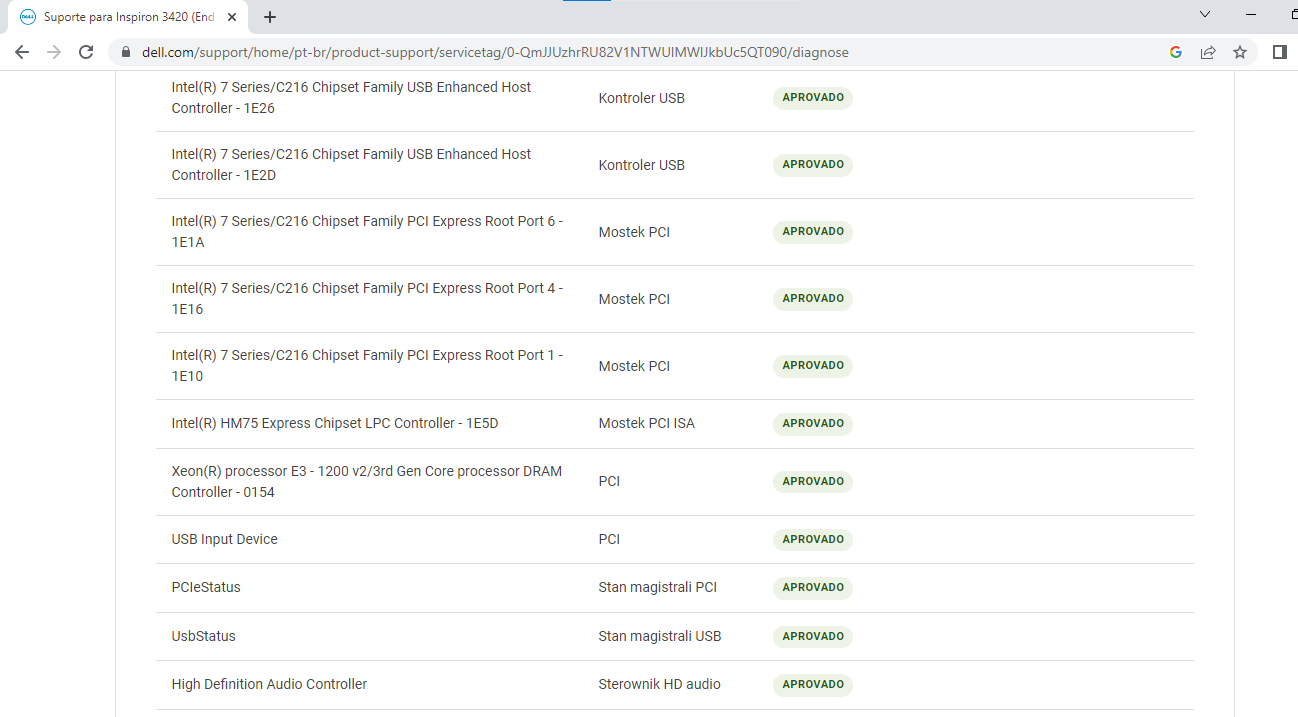This screenshot has height=717, width=1298.
Task: Click Mostek PCI in the Root Port 4 row
Action: [x=634, y=299]
